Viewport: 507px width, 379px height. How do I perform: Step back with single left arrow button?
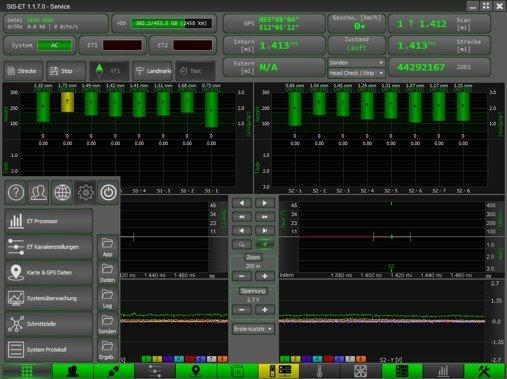tap(241, 203)
